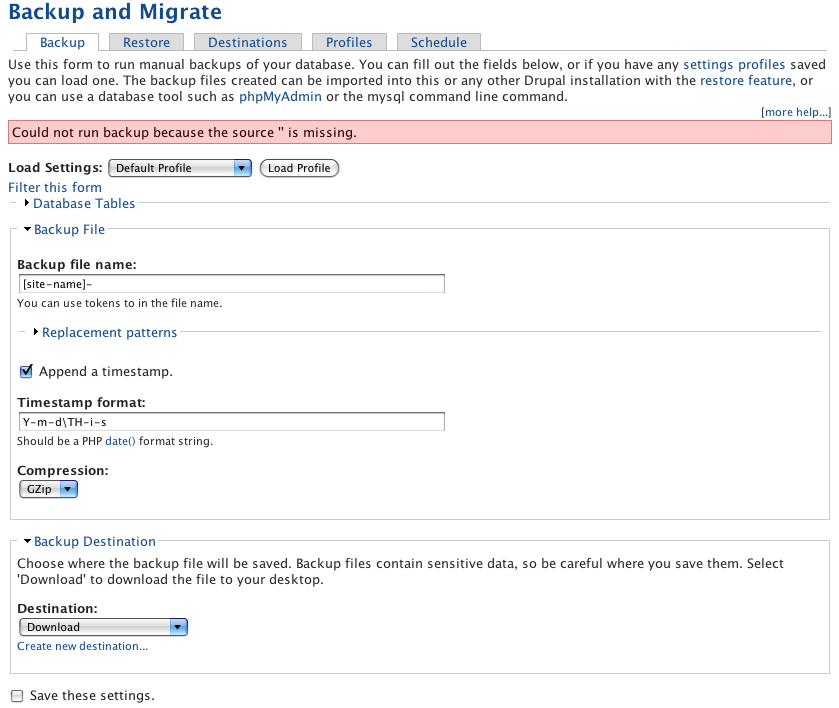Open the Destinations tab
Viewport: 839px width, 708px height.
pos(247,42)
